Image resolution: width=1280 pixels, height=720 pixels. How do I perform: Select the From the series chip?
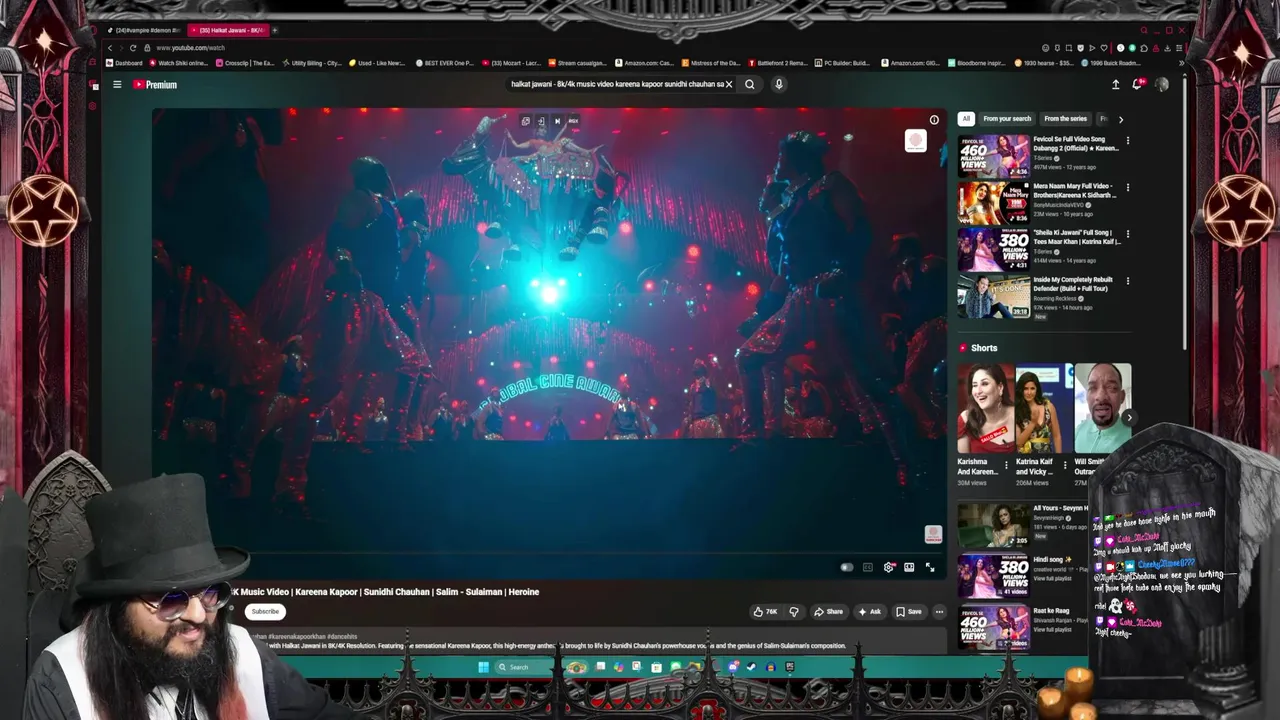click(x=1065, y=119)
